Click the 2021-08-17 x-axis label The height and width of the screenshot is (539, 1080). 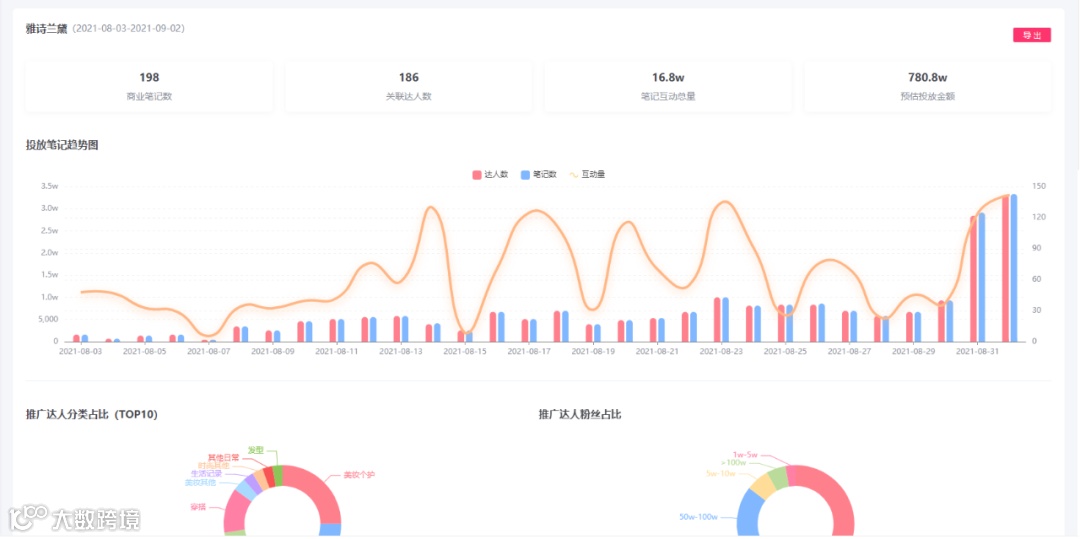[529, 351]
